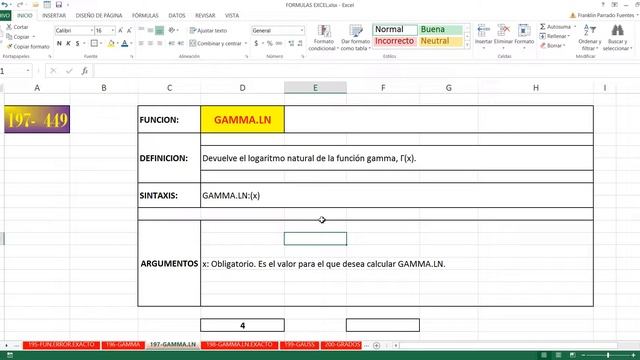Switch to FÓRMULAS ribbon tab
The image size is (640, 360).
[x=145, y=16]
